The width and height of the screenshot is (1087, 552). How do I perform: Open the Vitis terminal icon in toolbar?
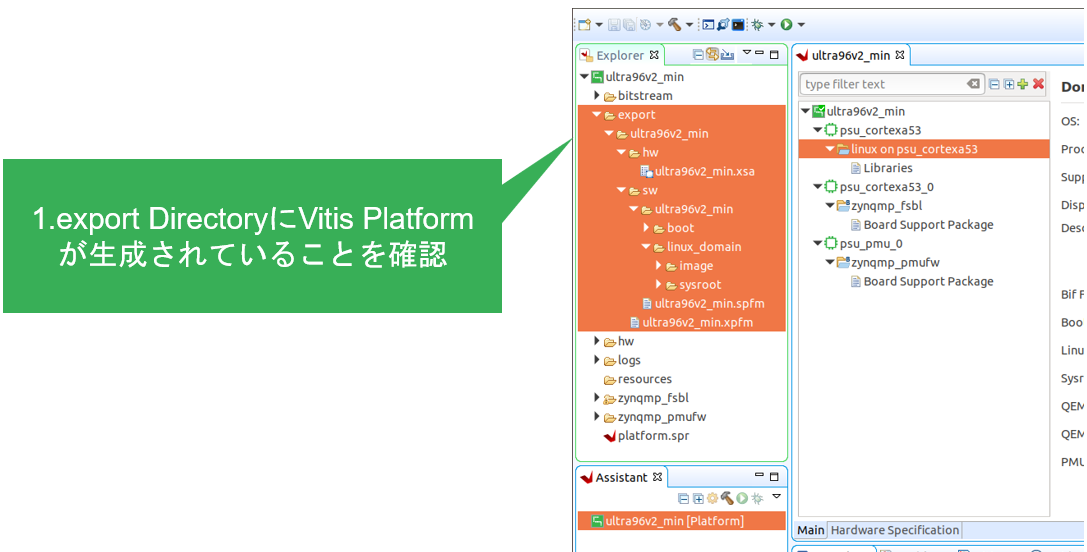738,25
